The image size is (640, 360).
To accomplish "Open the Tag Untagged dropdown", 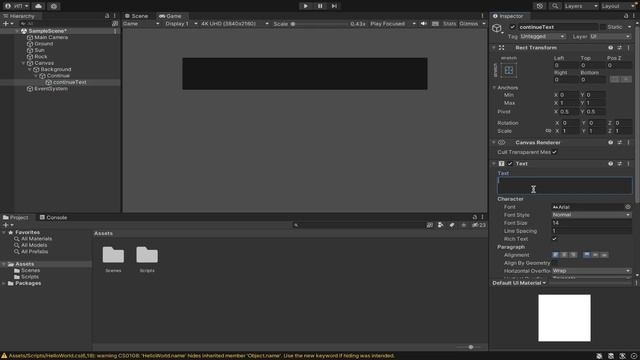I will click(x=542, y=36).
